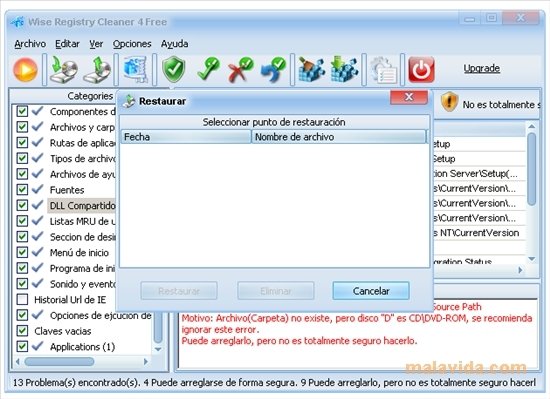Uncheck Rutas de aplicaciones checkbox
Screen dimensions: 550x399
pyautogui.click(x=22, y=143)
